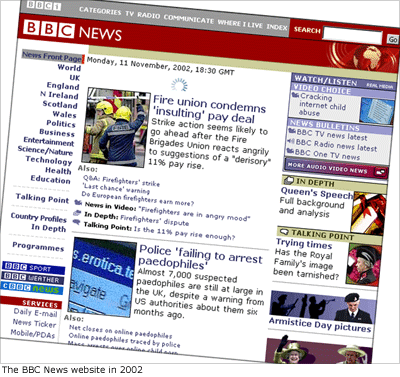Click video icon beside BBC TV news latest
Screen dimensions: 400x377
[292, 131]
